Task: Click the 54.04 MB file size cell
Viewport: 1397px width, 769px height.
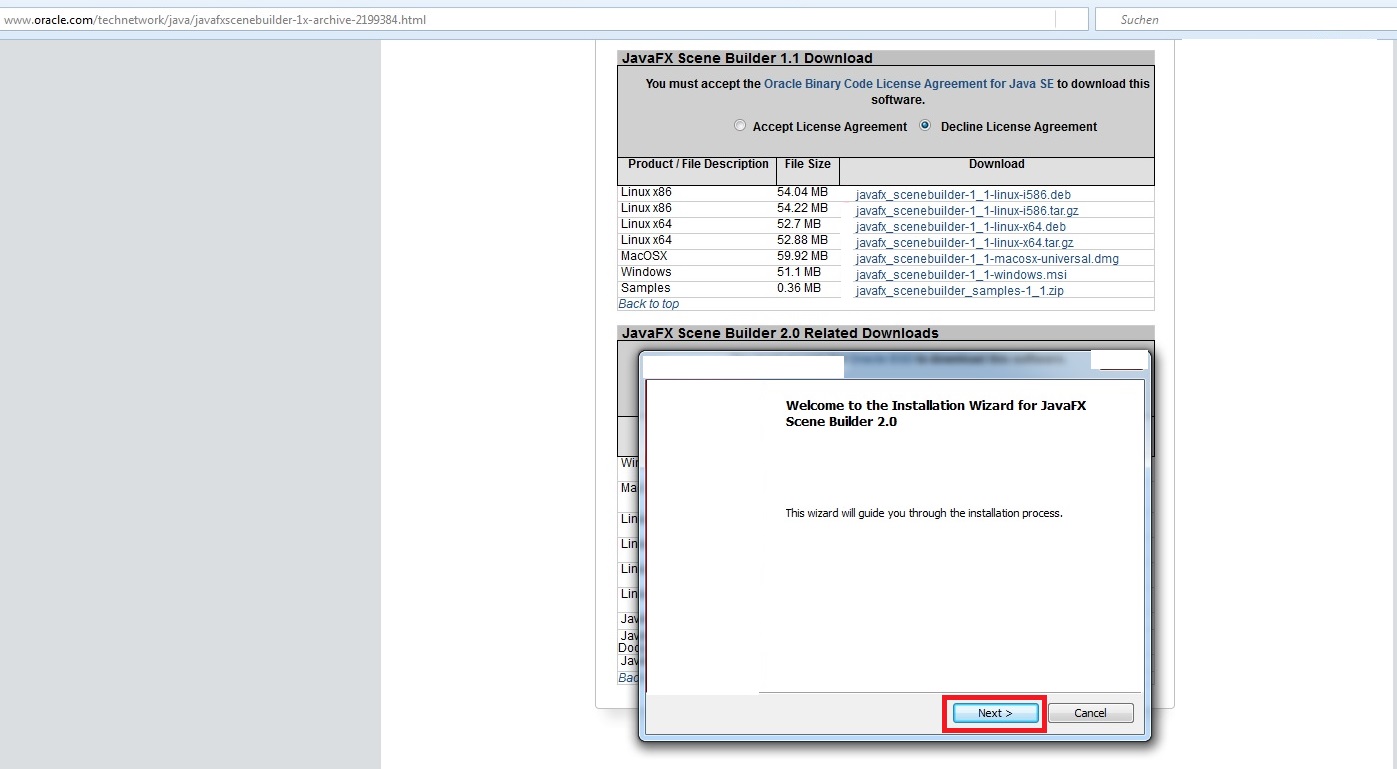Action: point(802,192)
